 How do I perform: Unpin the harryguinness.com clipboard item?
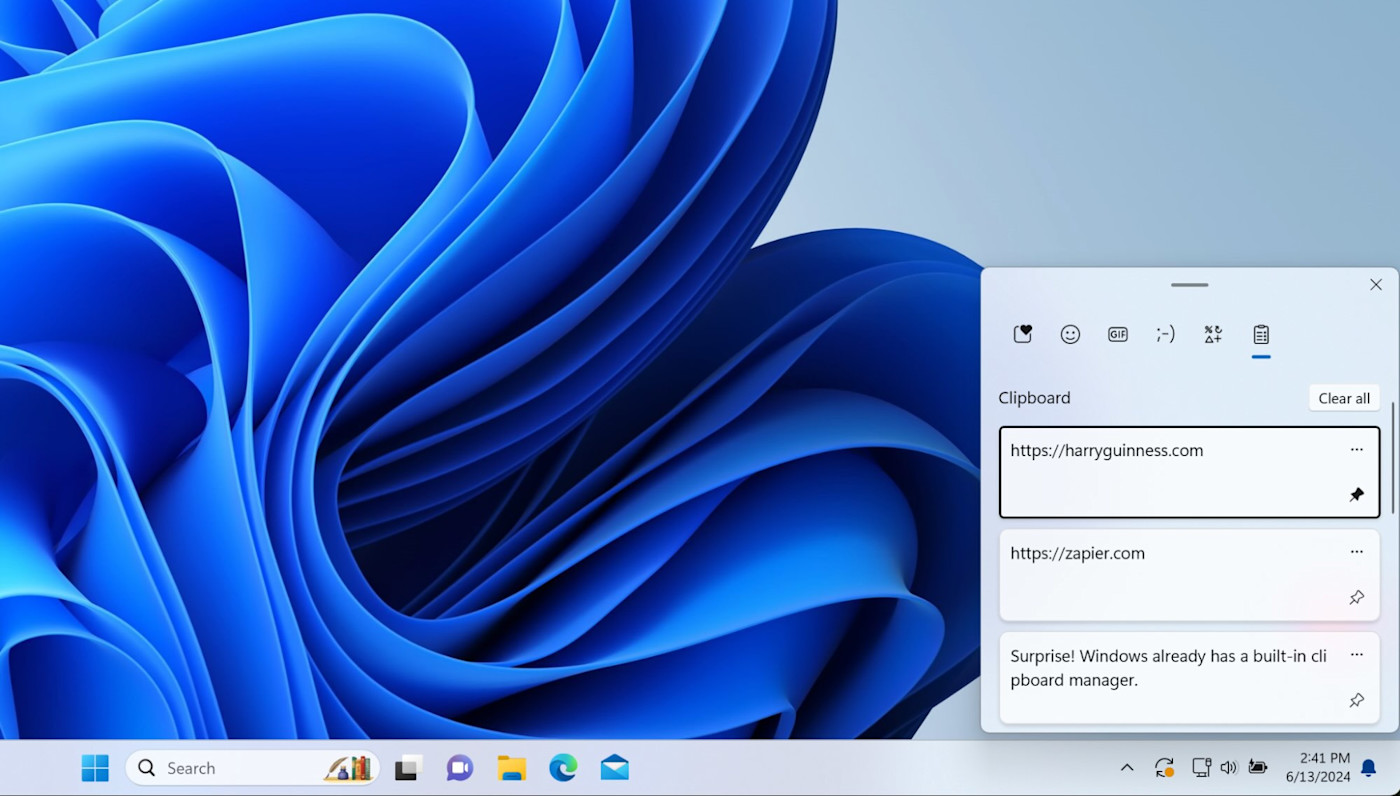(x=1356, y=495)
